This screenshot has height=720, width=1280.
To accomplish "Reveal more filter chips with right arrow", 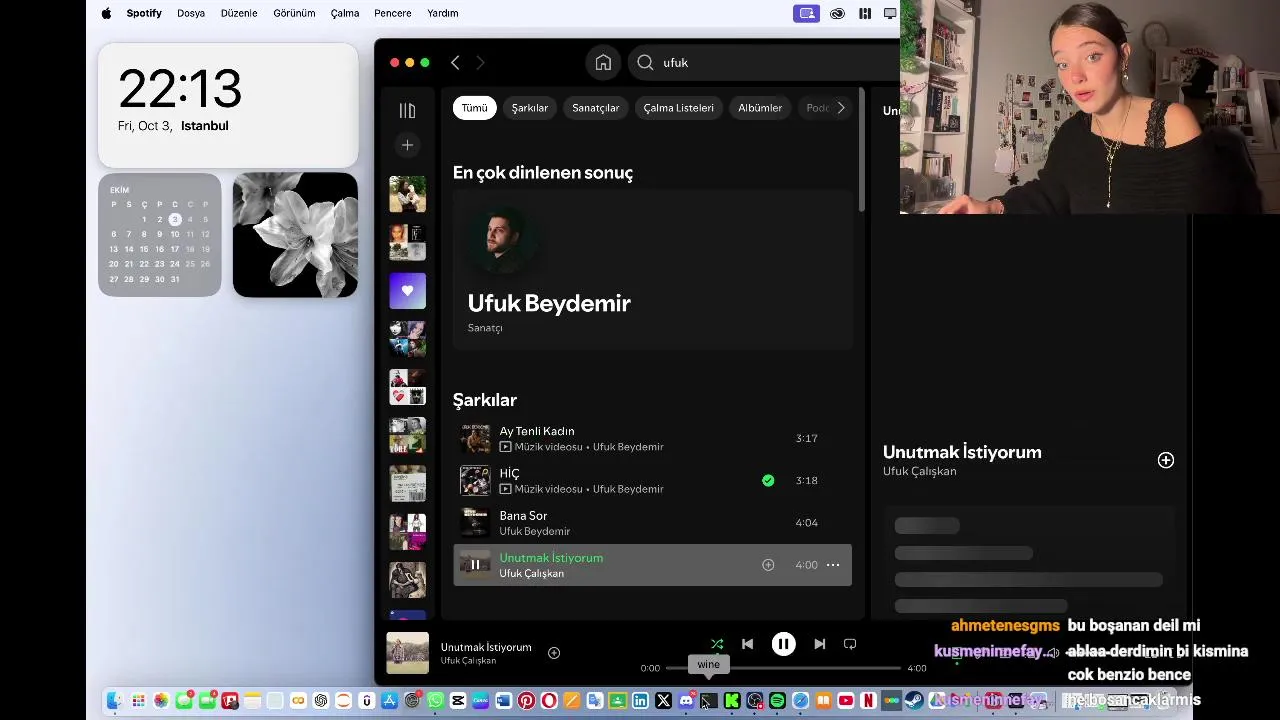I will coord(841,108).
